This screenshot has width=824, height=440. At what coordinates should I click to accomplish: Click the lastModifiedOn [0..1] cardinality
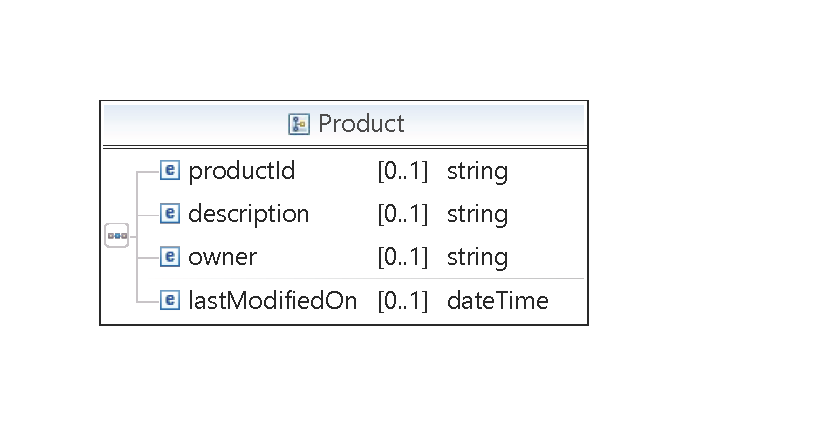tap(403, 301)
